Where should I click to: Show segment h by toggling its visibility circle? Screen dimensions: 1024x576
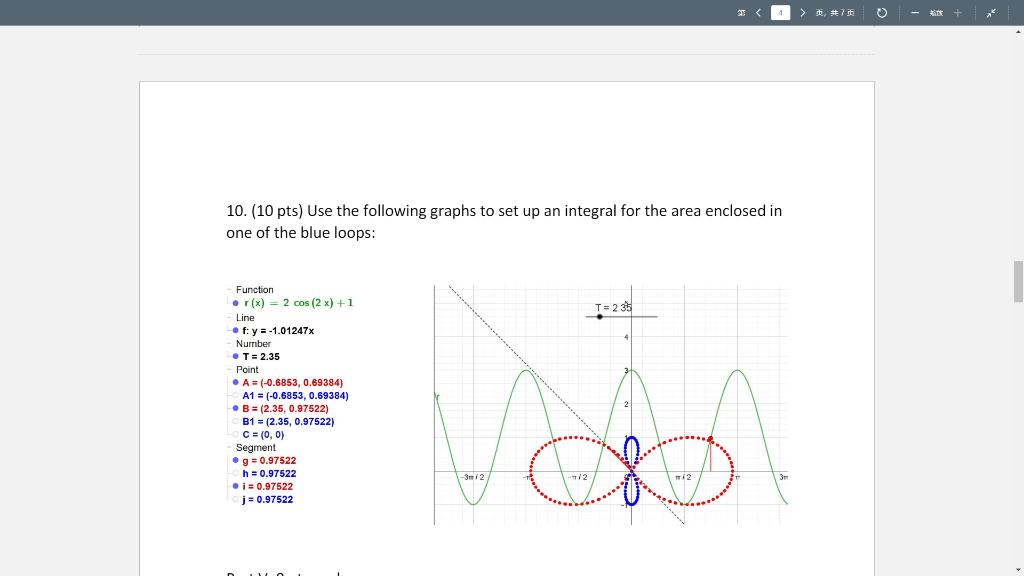click(233, 473)
